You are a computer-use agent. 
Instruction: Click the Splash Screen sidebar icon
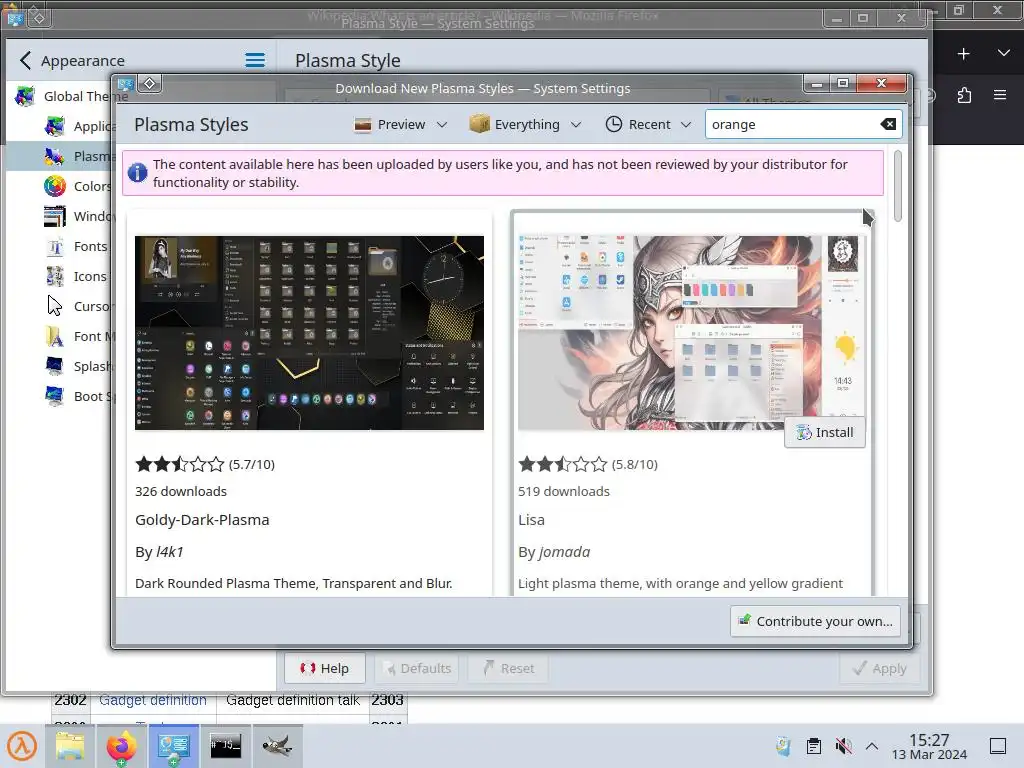coord(55,366)
